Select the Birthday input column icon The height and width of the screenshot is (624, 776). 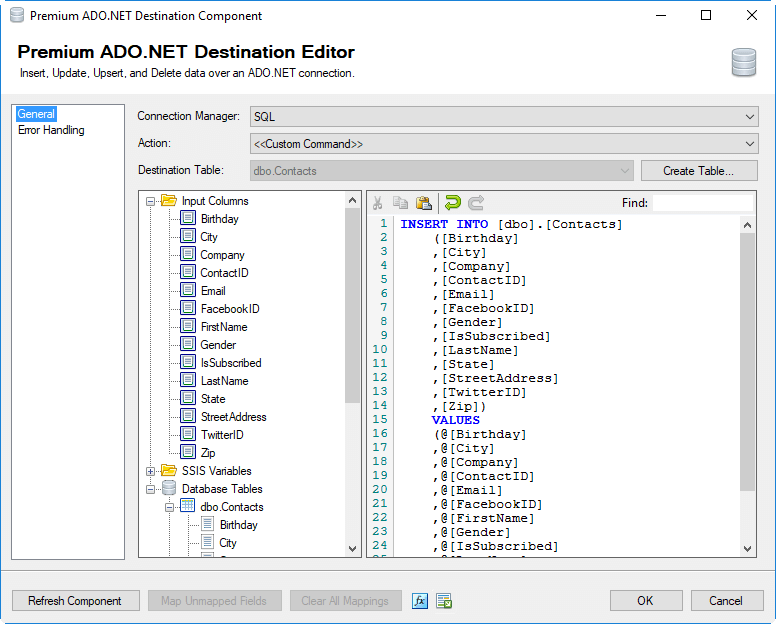pyautogui.click(x=188, y=218)
